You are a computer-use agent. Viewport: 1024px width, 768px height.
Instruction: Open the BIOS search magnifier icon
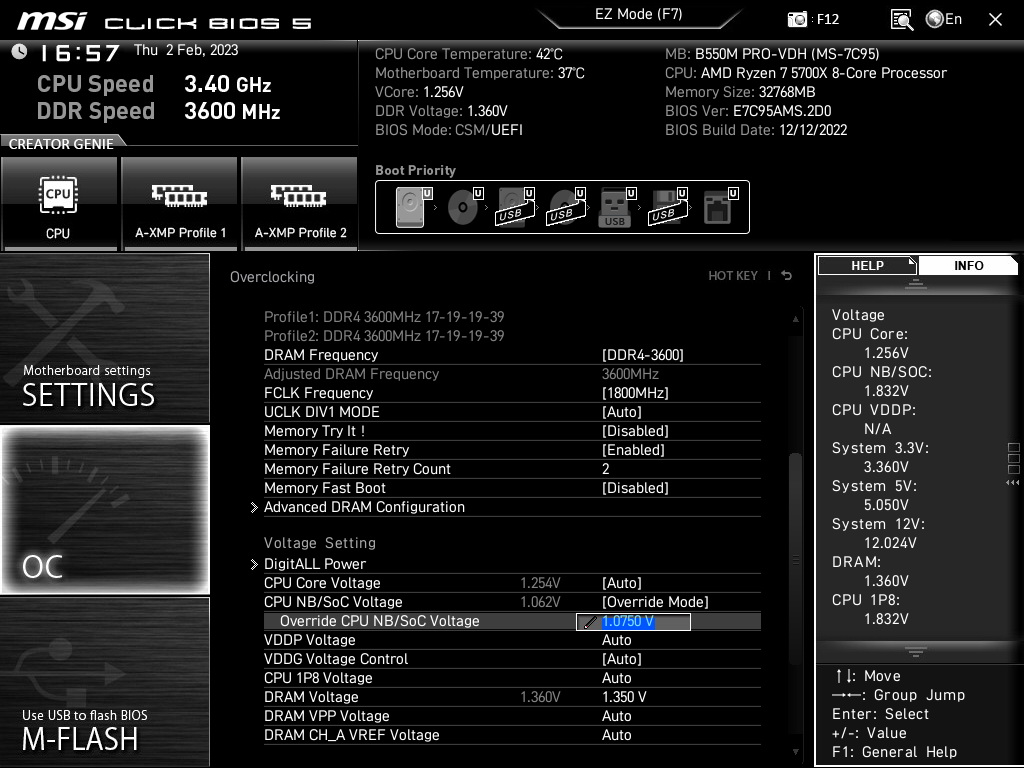[x=902, y=20]
